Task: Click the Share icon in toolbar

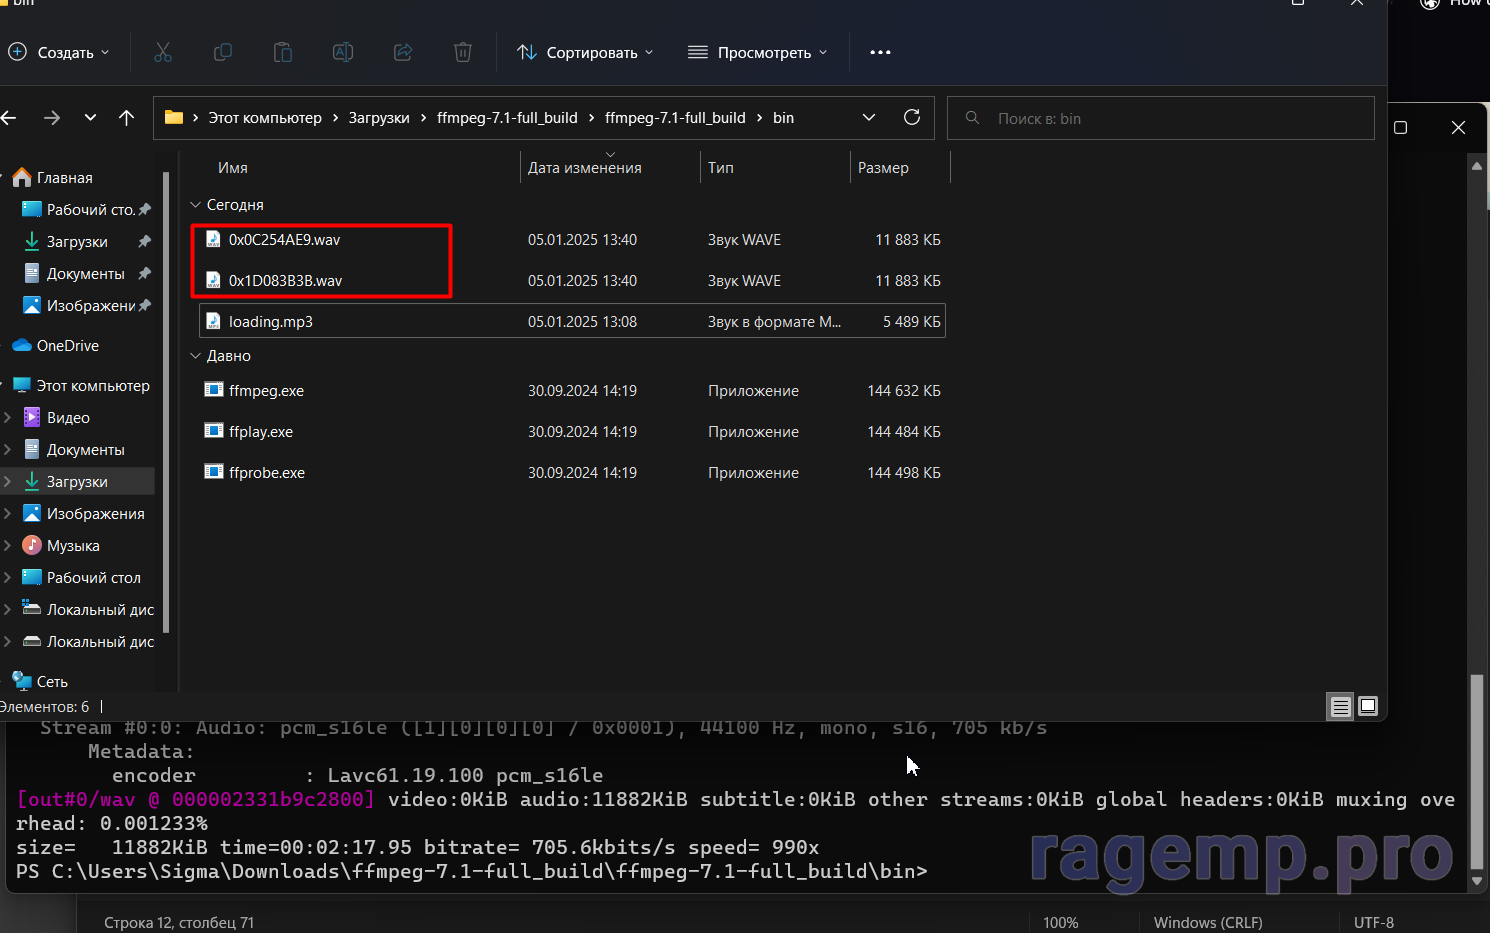Action: click(403, 52)
